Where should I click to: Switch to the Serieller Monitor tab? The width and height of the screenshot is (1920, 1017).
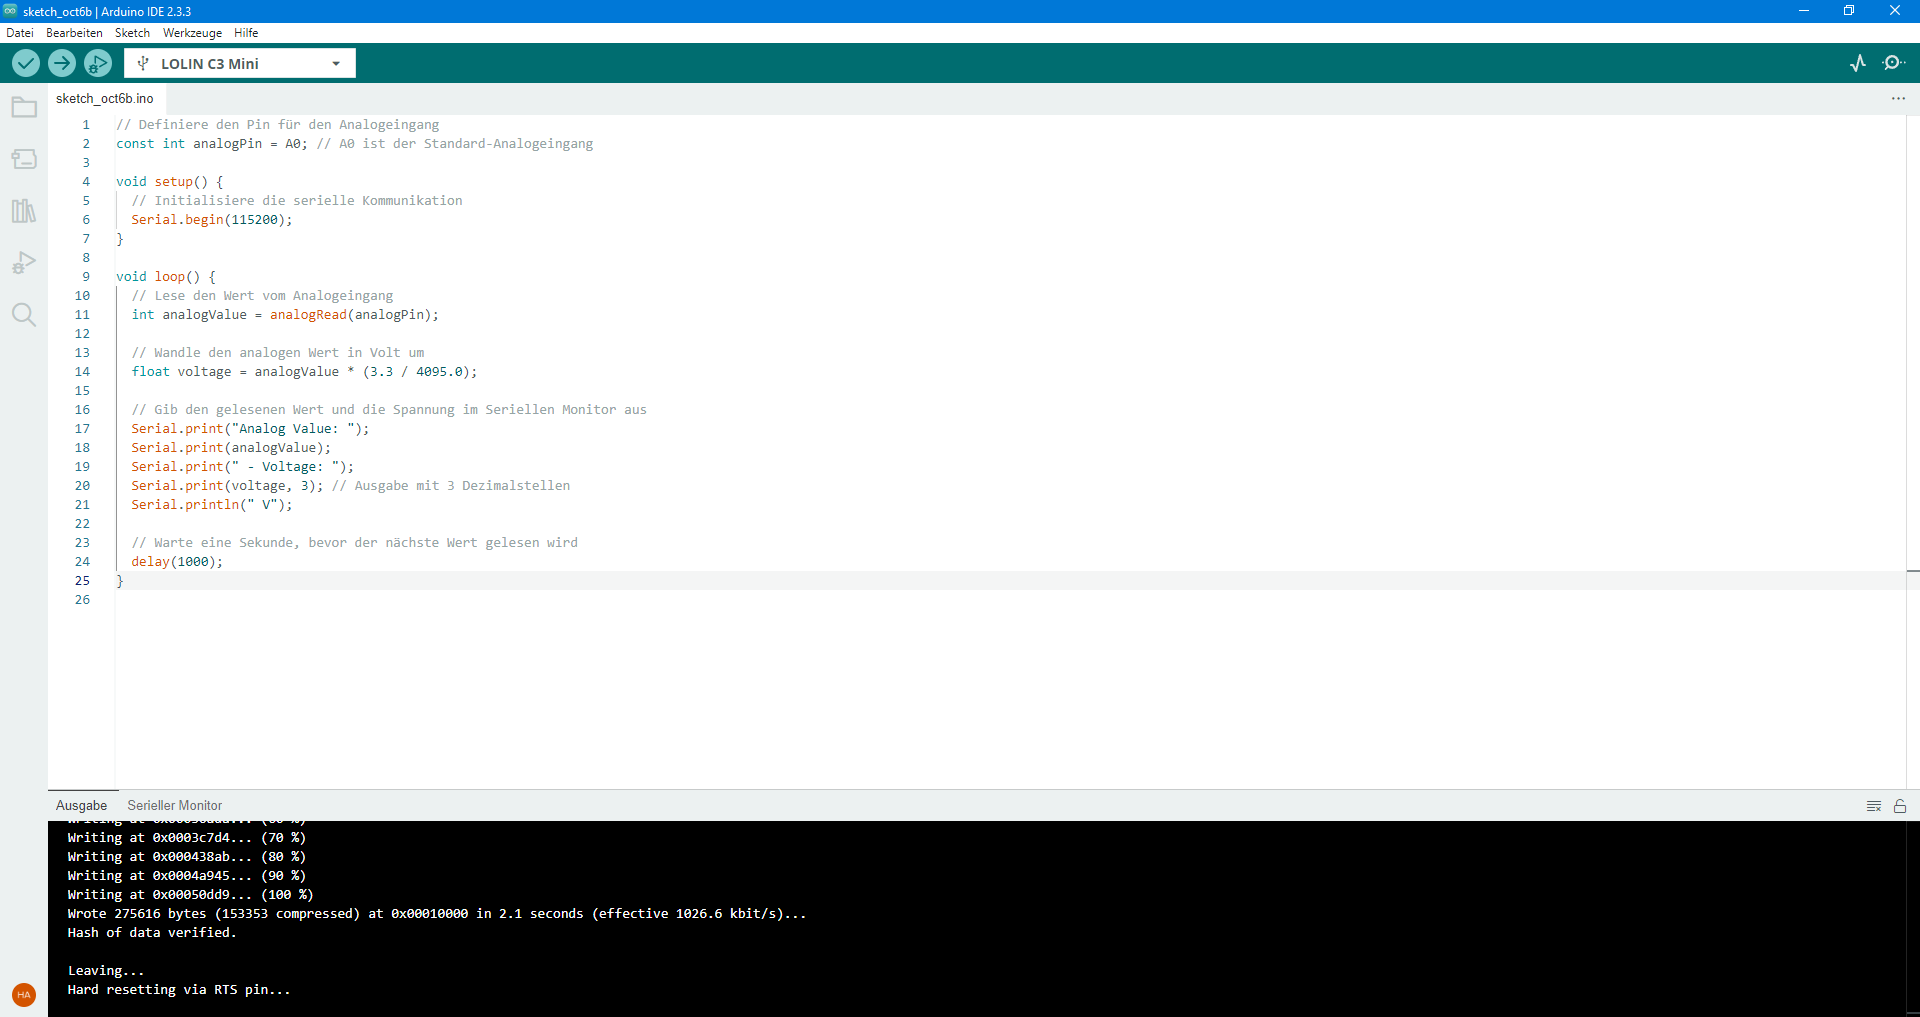[174, 805]
